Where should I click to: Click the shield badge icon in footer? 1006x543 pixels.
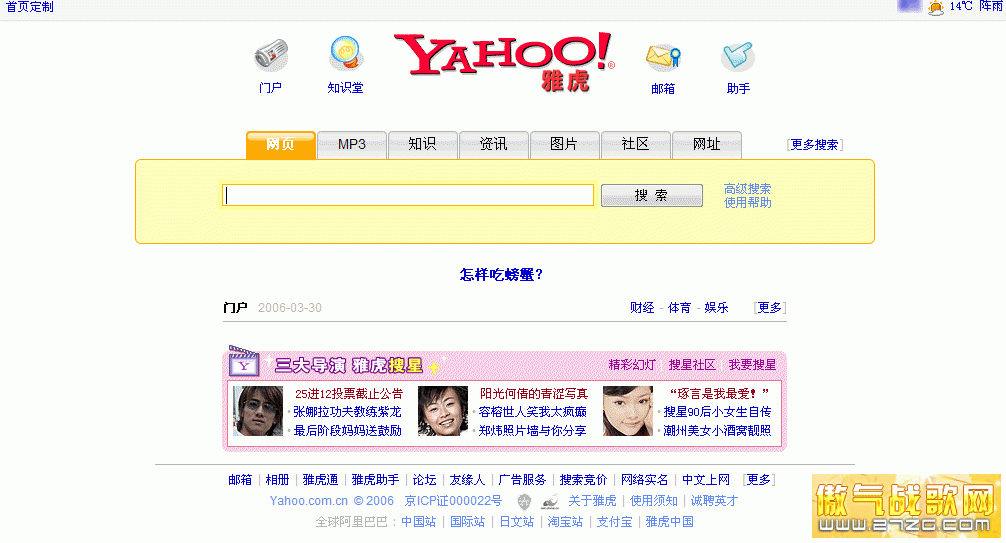pyautogui.click(x=524, y=502)
